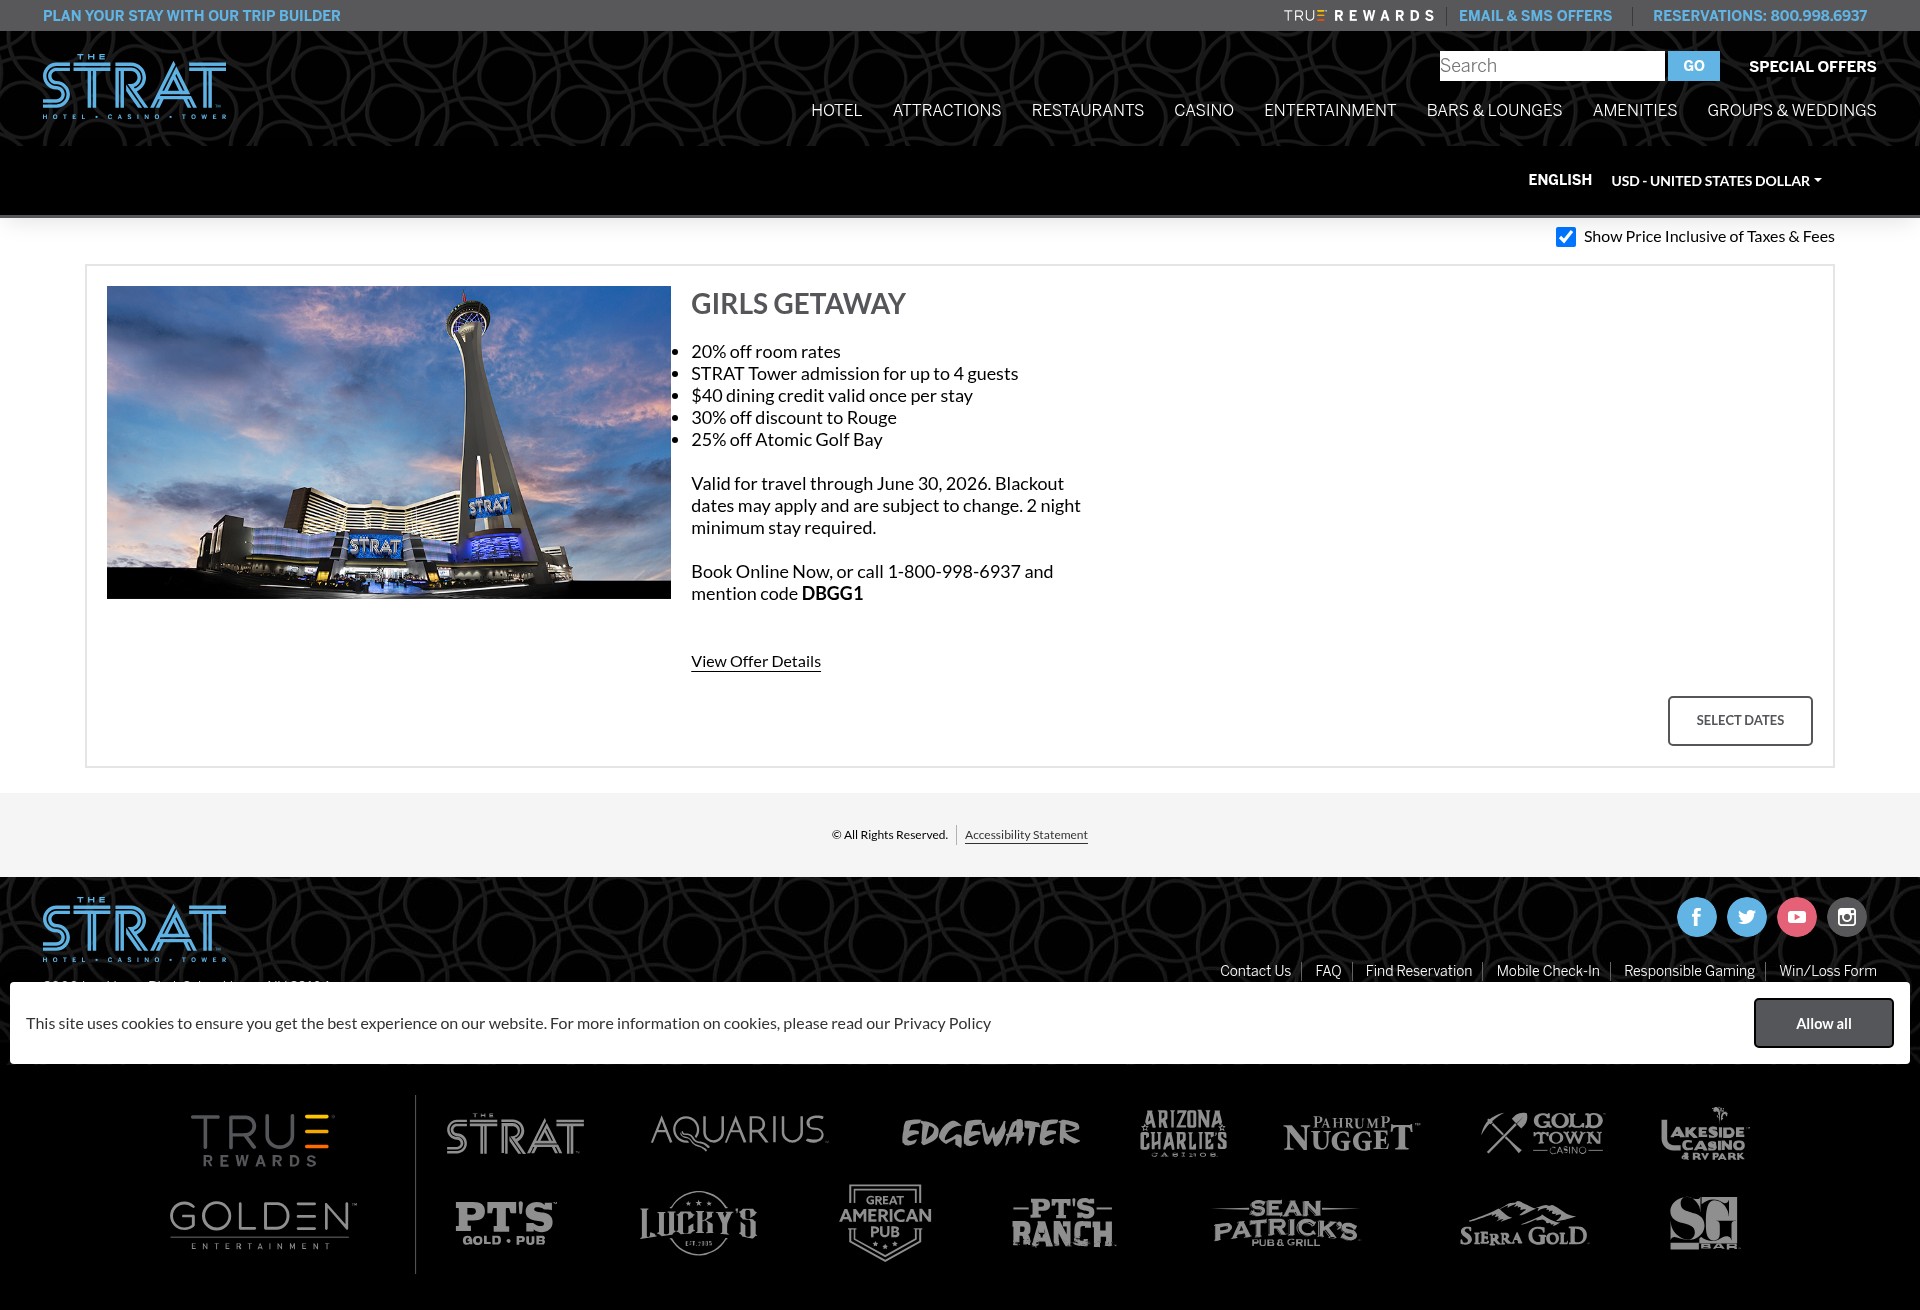The width and height of the screenshot is (1920, 1310).
Task: Click the PT's Gold Pub logo
Action: (x=505, y=1223)
